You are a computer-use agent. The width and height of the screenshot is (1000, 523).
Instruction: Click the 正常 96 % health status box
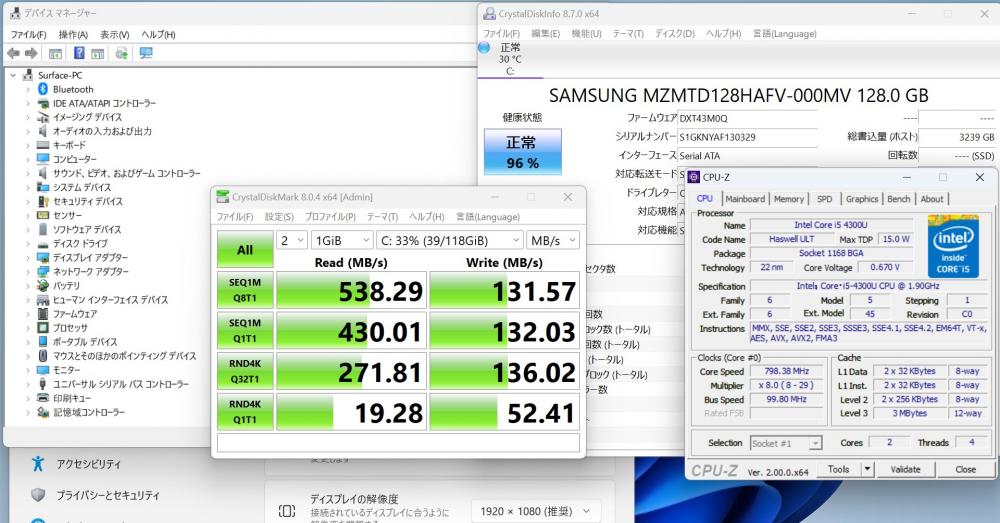(522, 152)
